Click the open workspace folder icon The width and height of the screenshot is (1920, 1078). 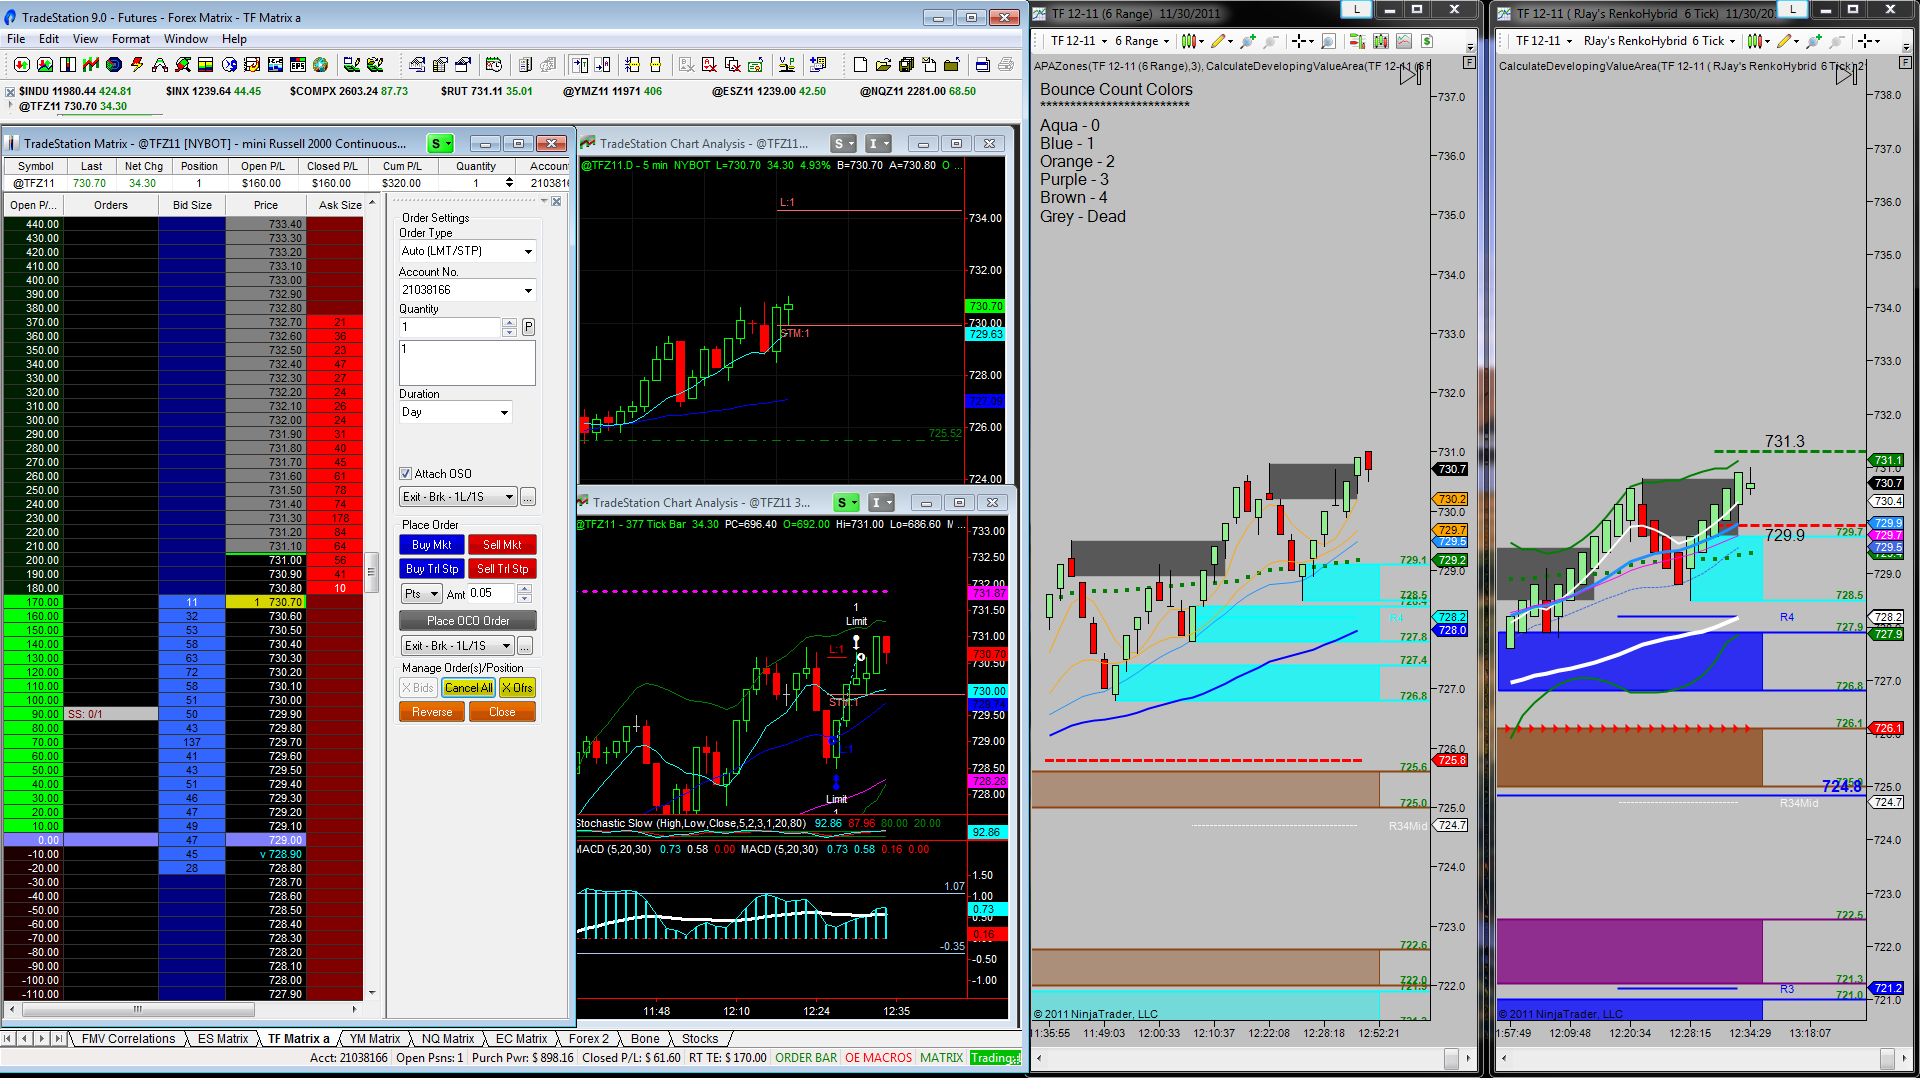click(x=883, y=65)
